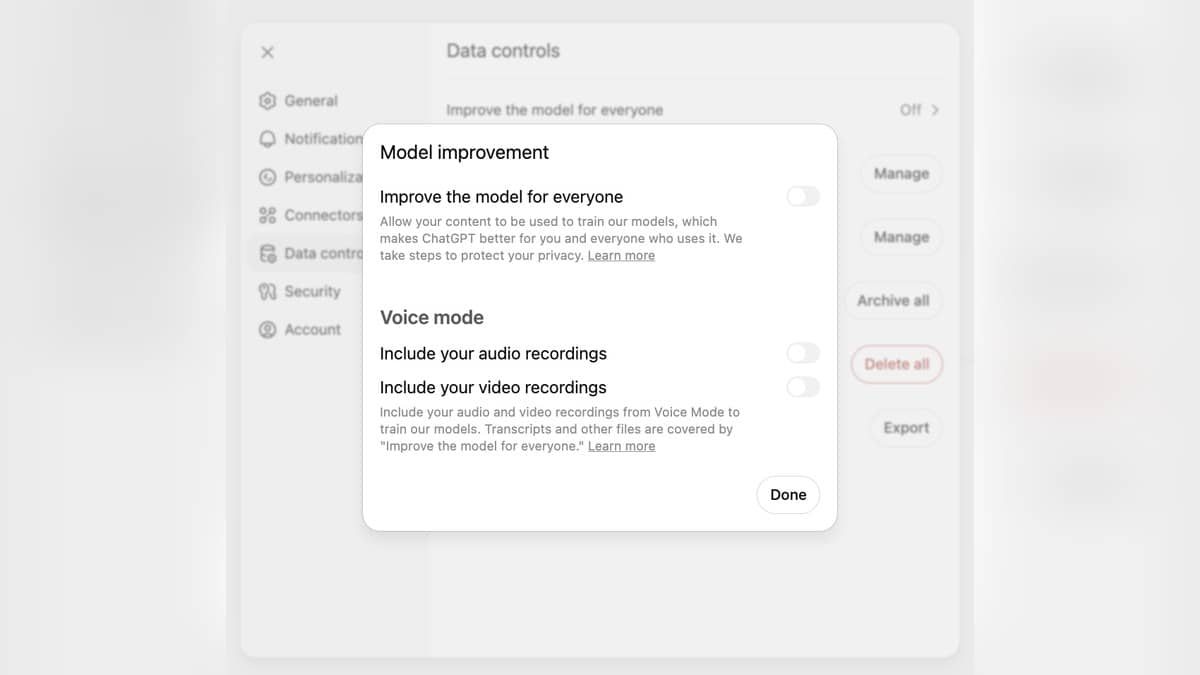The width and height of the screenshot is (1200, 675).
Task: Click the Notifications bell icon
Action: [x=267, y=139]
